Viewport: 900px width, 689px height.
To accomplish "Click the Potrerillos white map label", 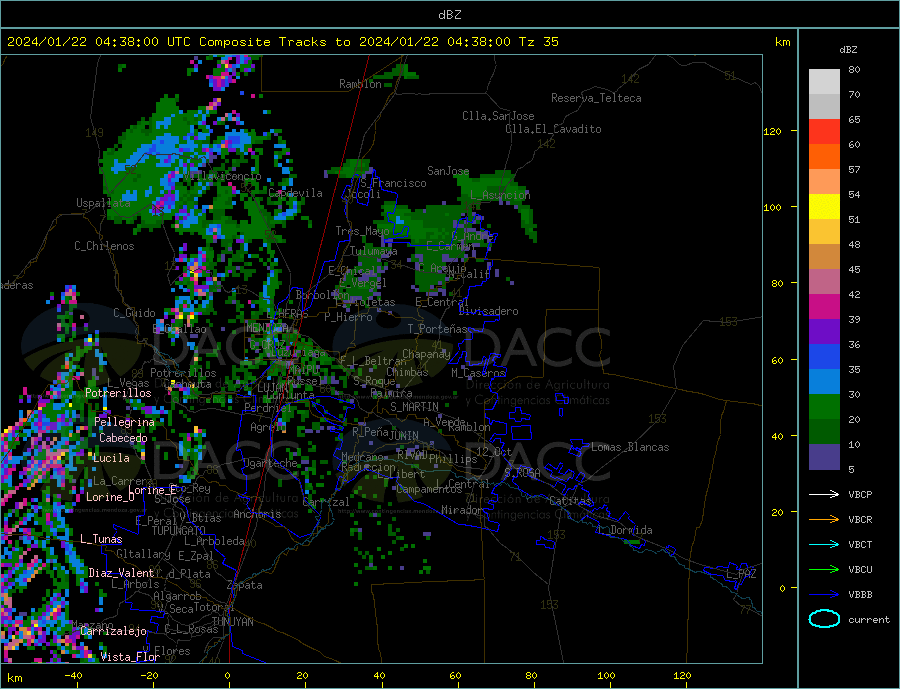I will point(118,393).
